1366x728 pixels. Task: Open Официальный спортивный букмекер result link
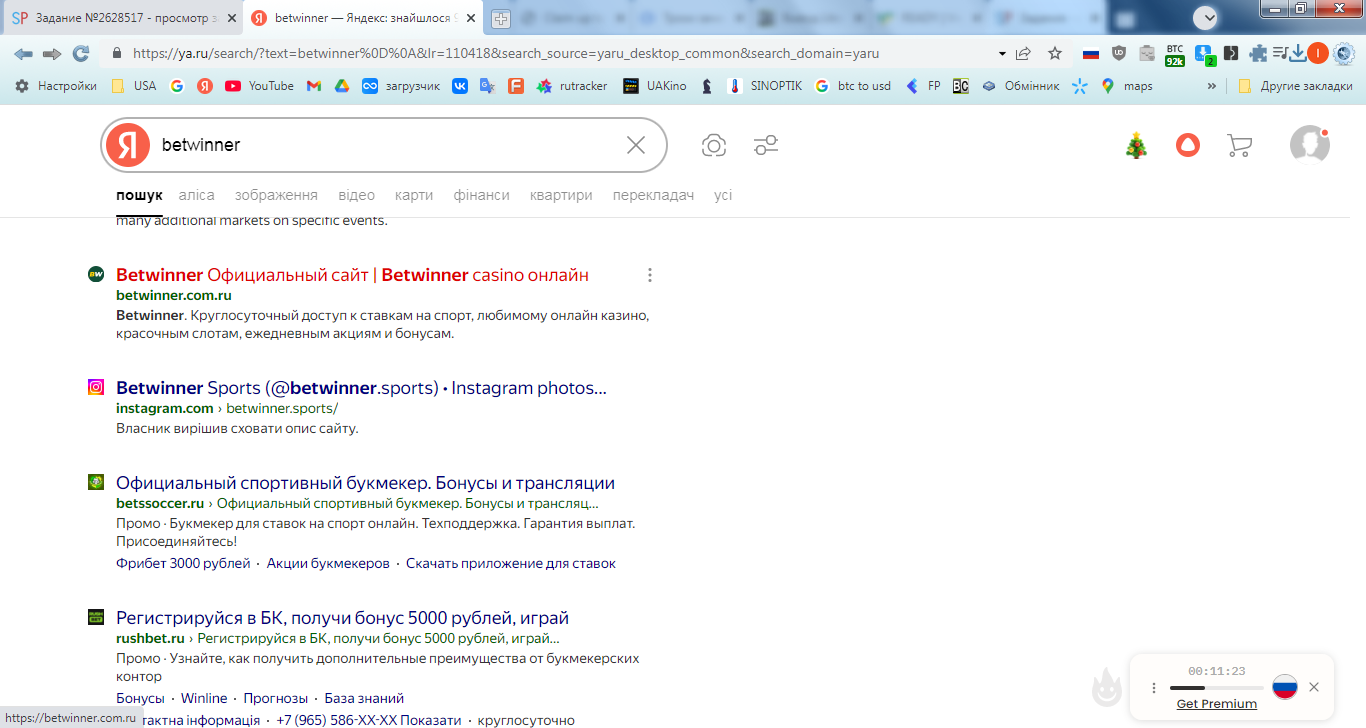365,483
